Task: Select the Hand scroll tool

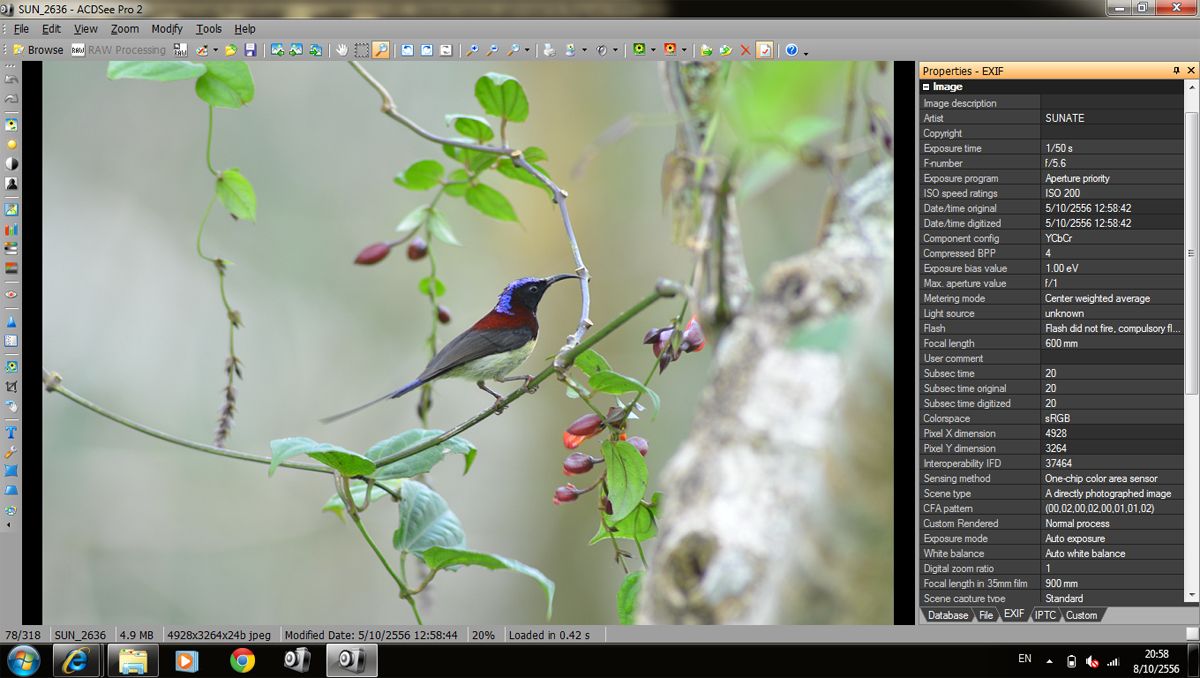Action: point(342,49)
